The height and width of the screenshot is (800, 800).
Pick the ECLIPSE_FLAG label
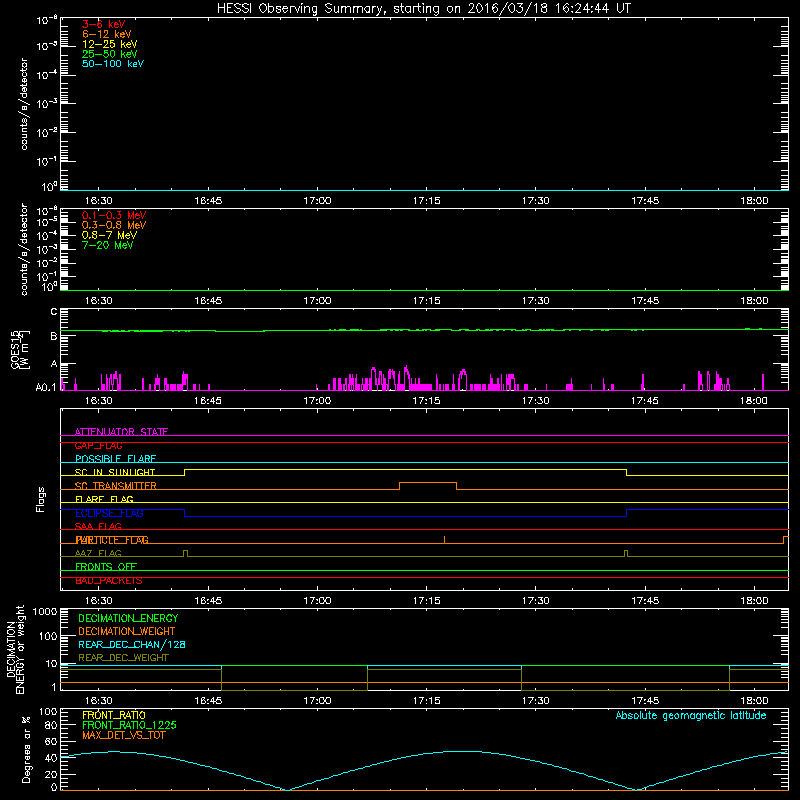(x=109, y=513)
